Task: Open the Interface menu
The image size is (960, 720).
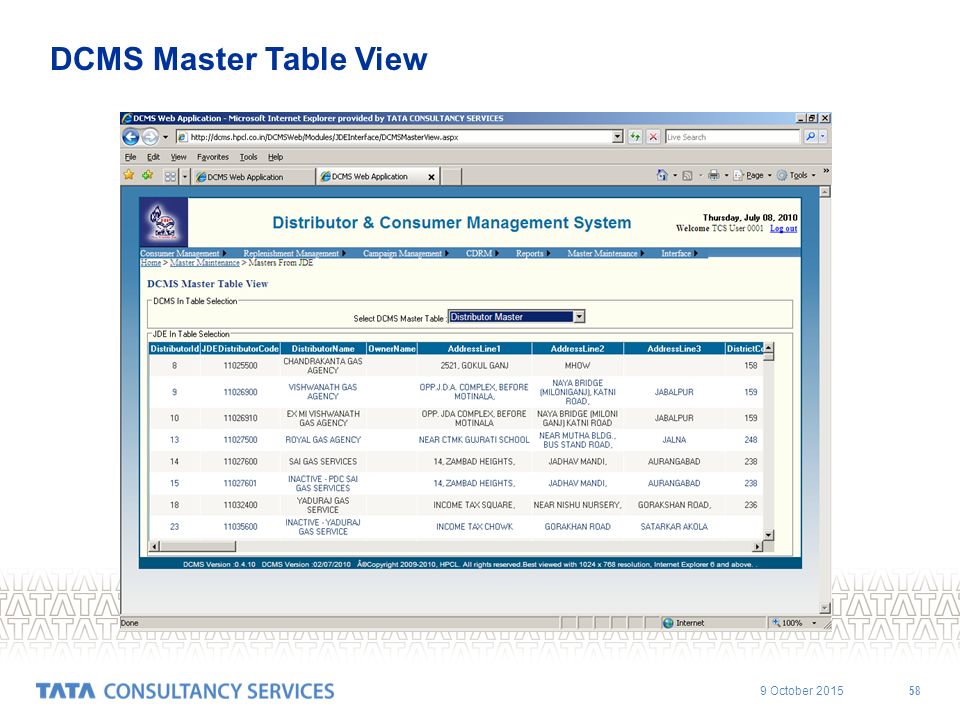Action: click(679, 253)
